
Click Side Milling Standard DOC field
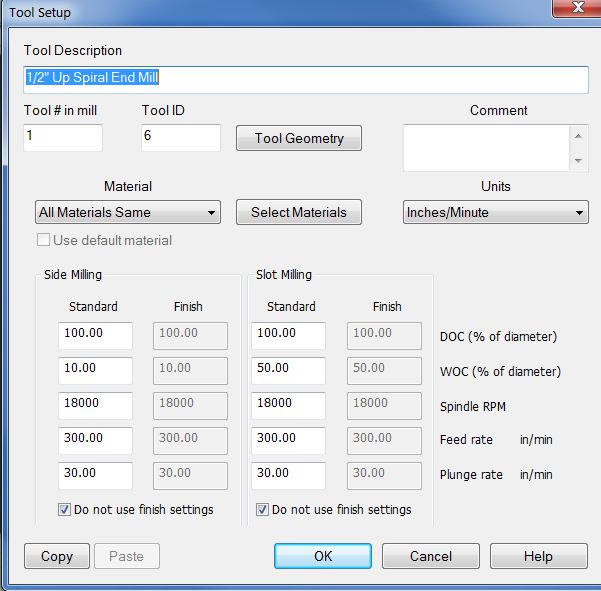(x=95, y=336)
